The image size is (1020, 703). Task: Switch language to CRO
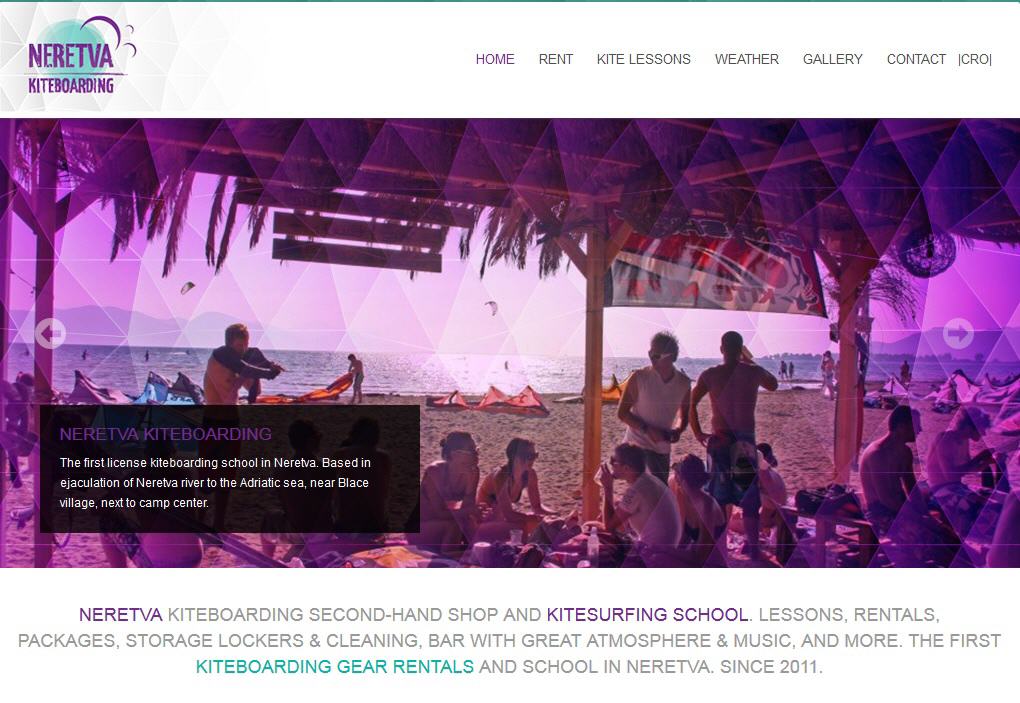974,59
